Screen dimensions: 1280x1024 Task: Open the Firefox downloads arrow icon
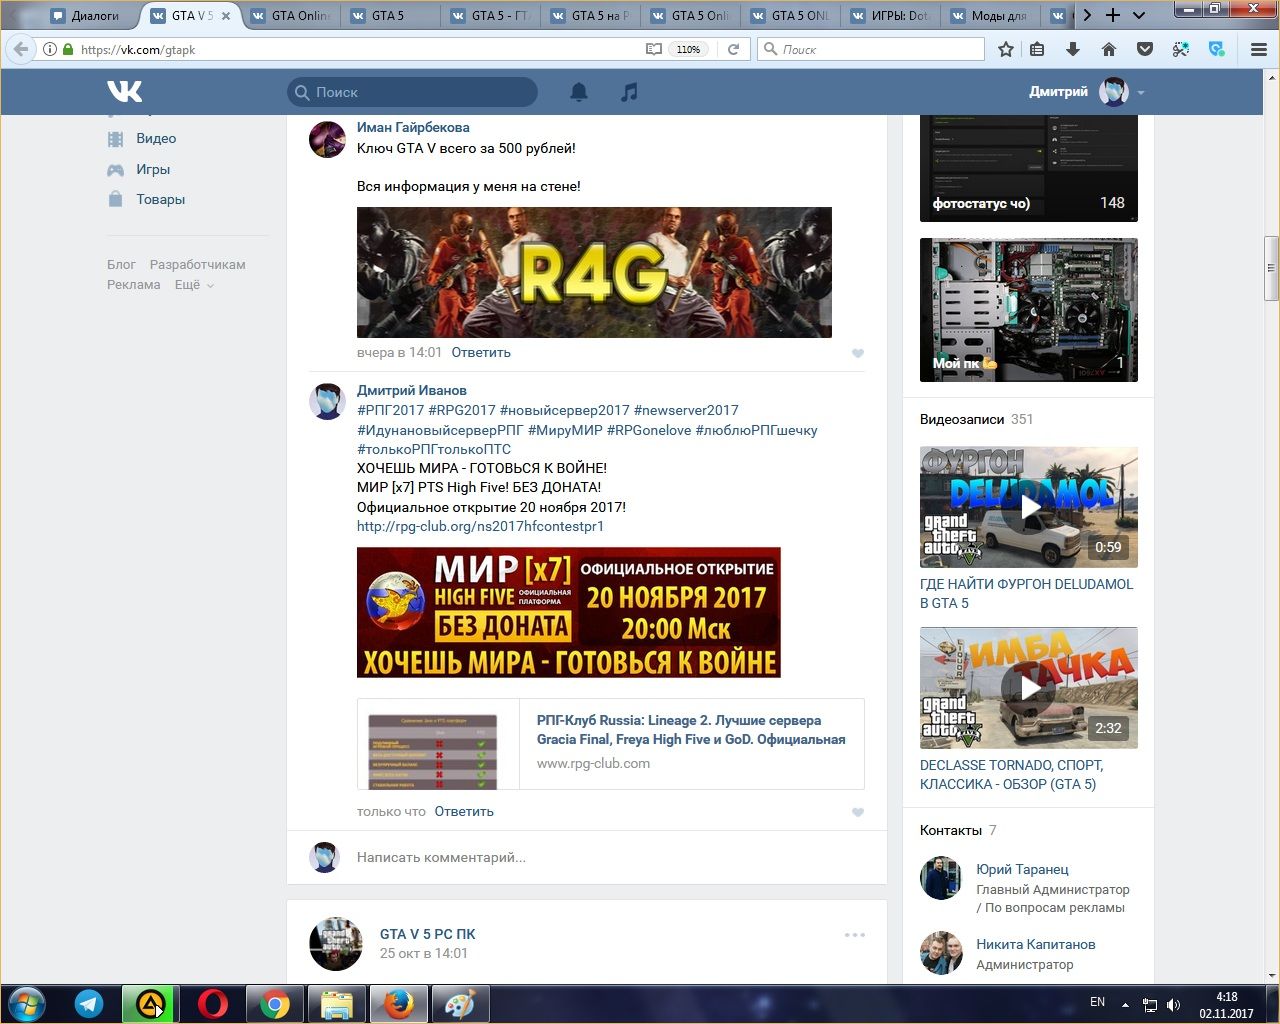1073,49
